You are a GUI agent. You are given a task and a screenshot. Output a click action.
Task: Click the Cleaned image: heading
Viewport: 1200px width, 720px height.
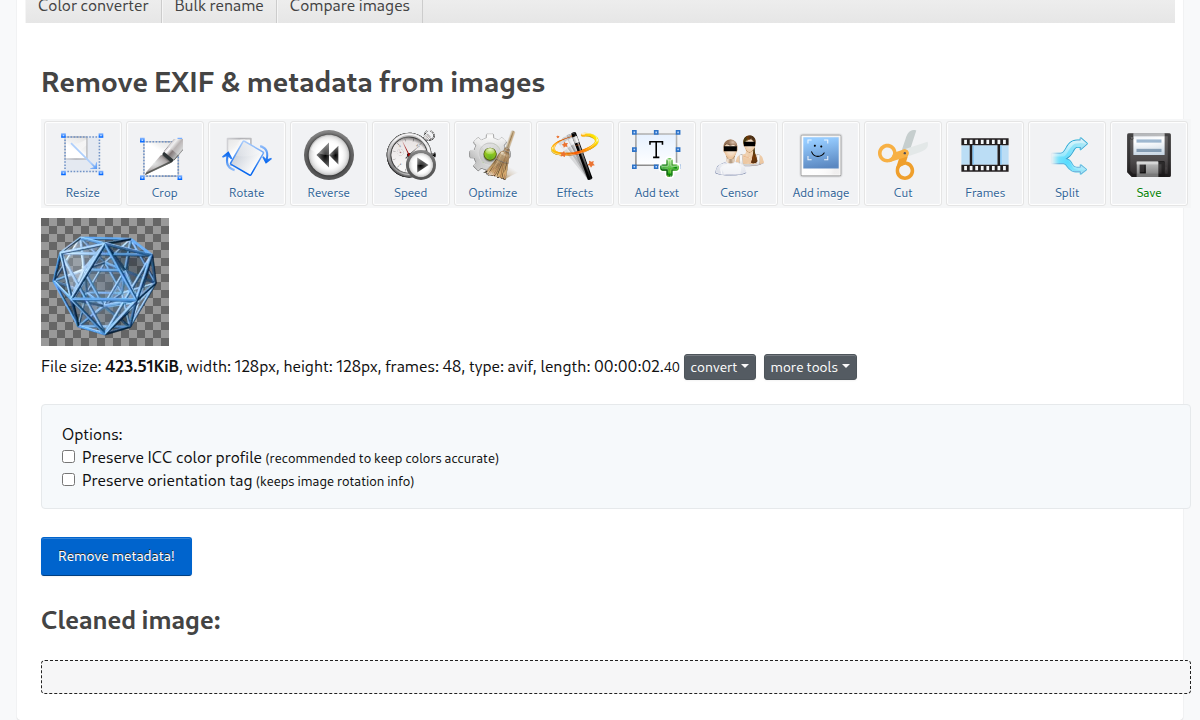131,621
